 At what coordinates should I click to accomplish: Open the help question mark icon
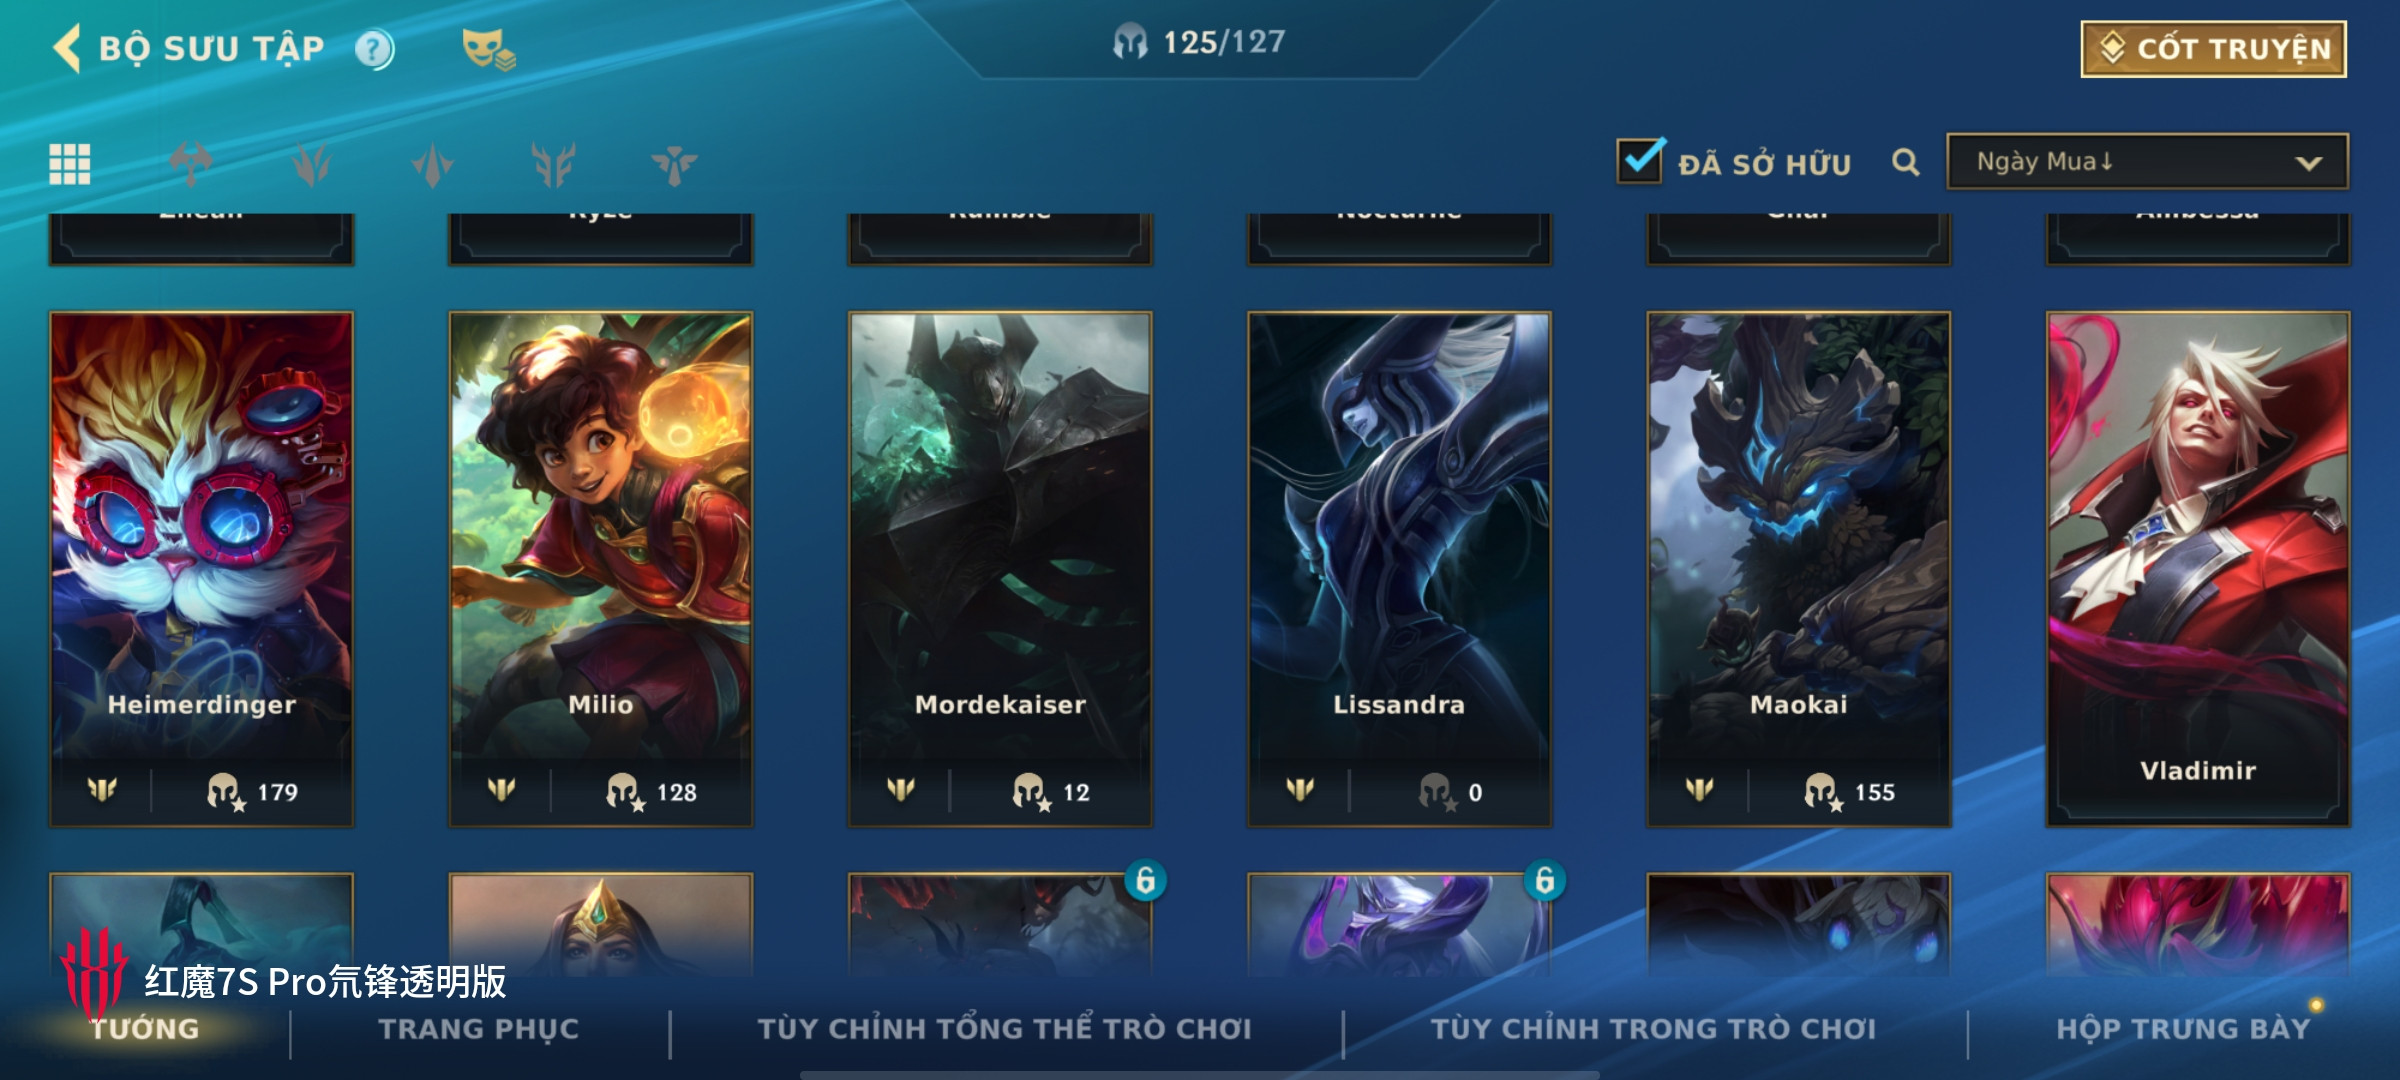375,49
